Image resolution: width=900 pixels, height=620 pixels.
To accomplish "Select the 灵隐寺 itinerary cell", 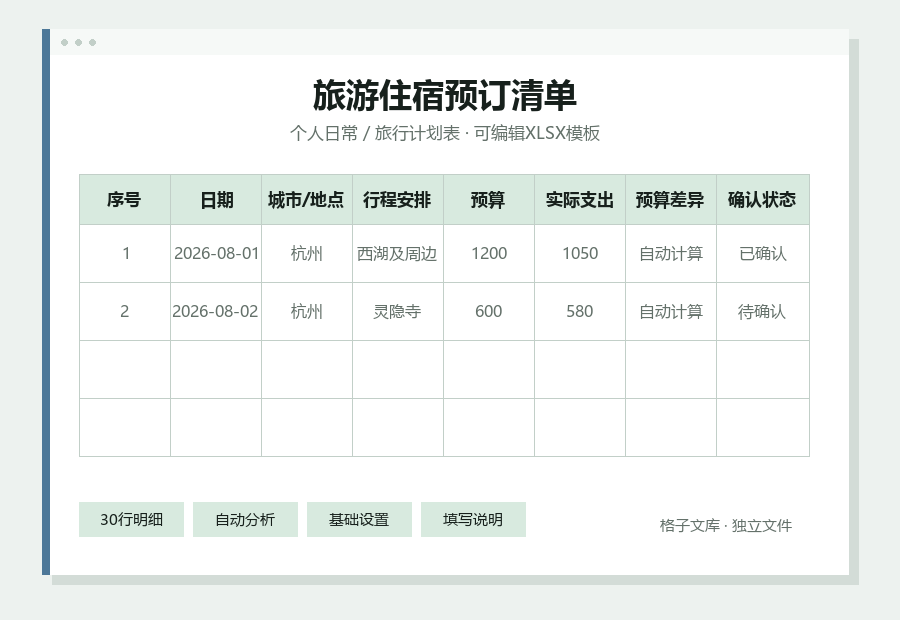I will (x=398, y=311).
